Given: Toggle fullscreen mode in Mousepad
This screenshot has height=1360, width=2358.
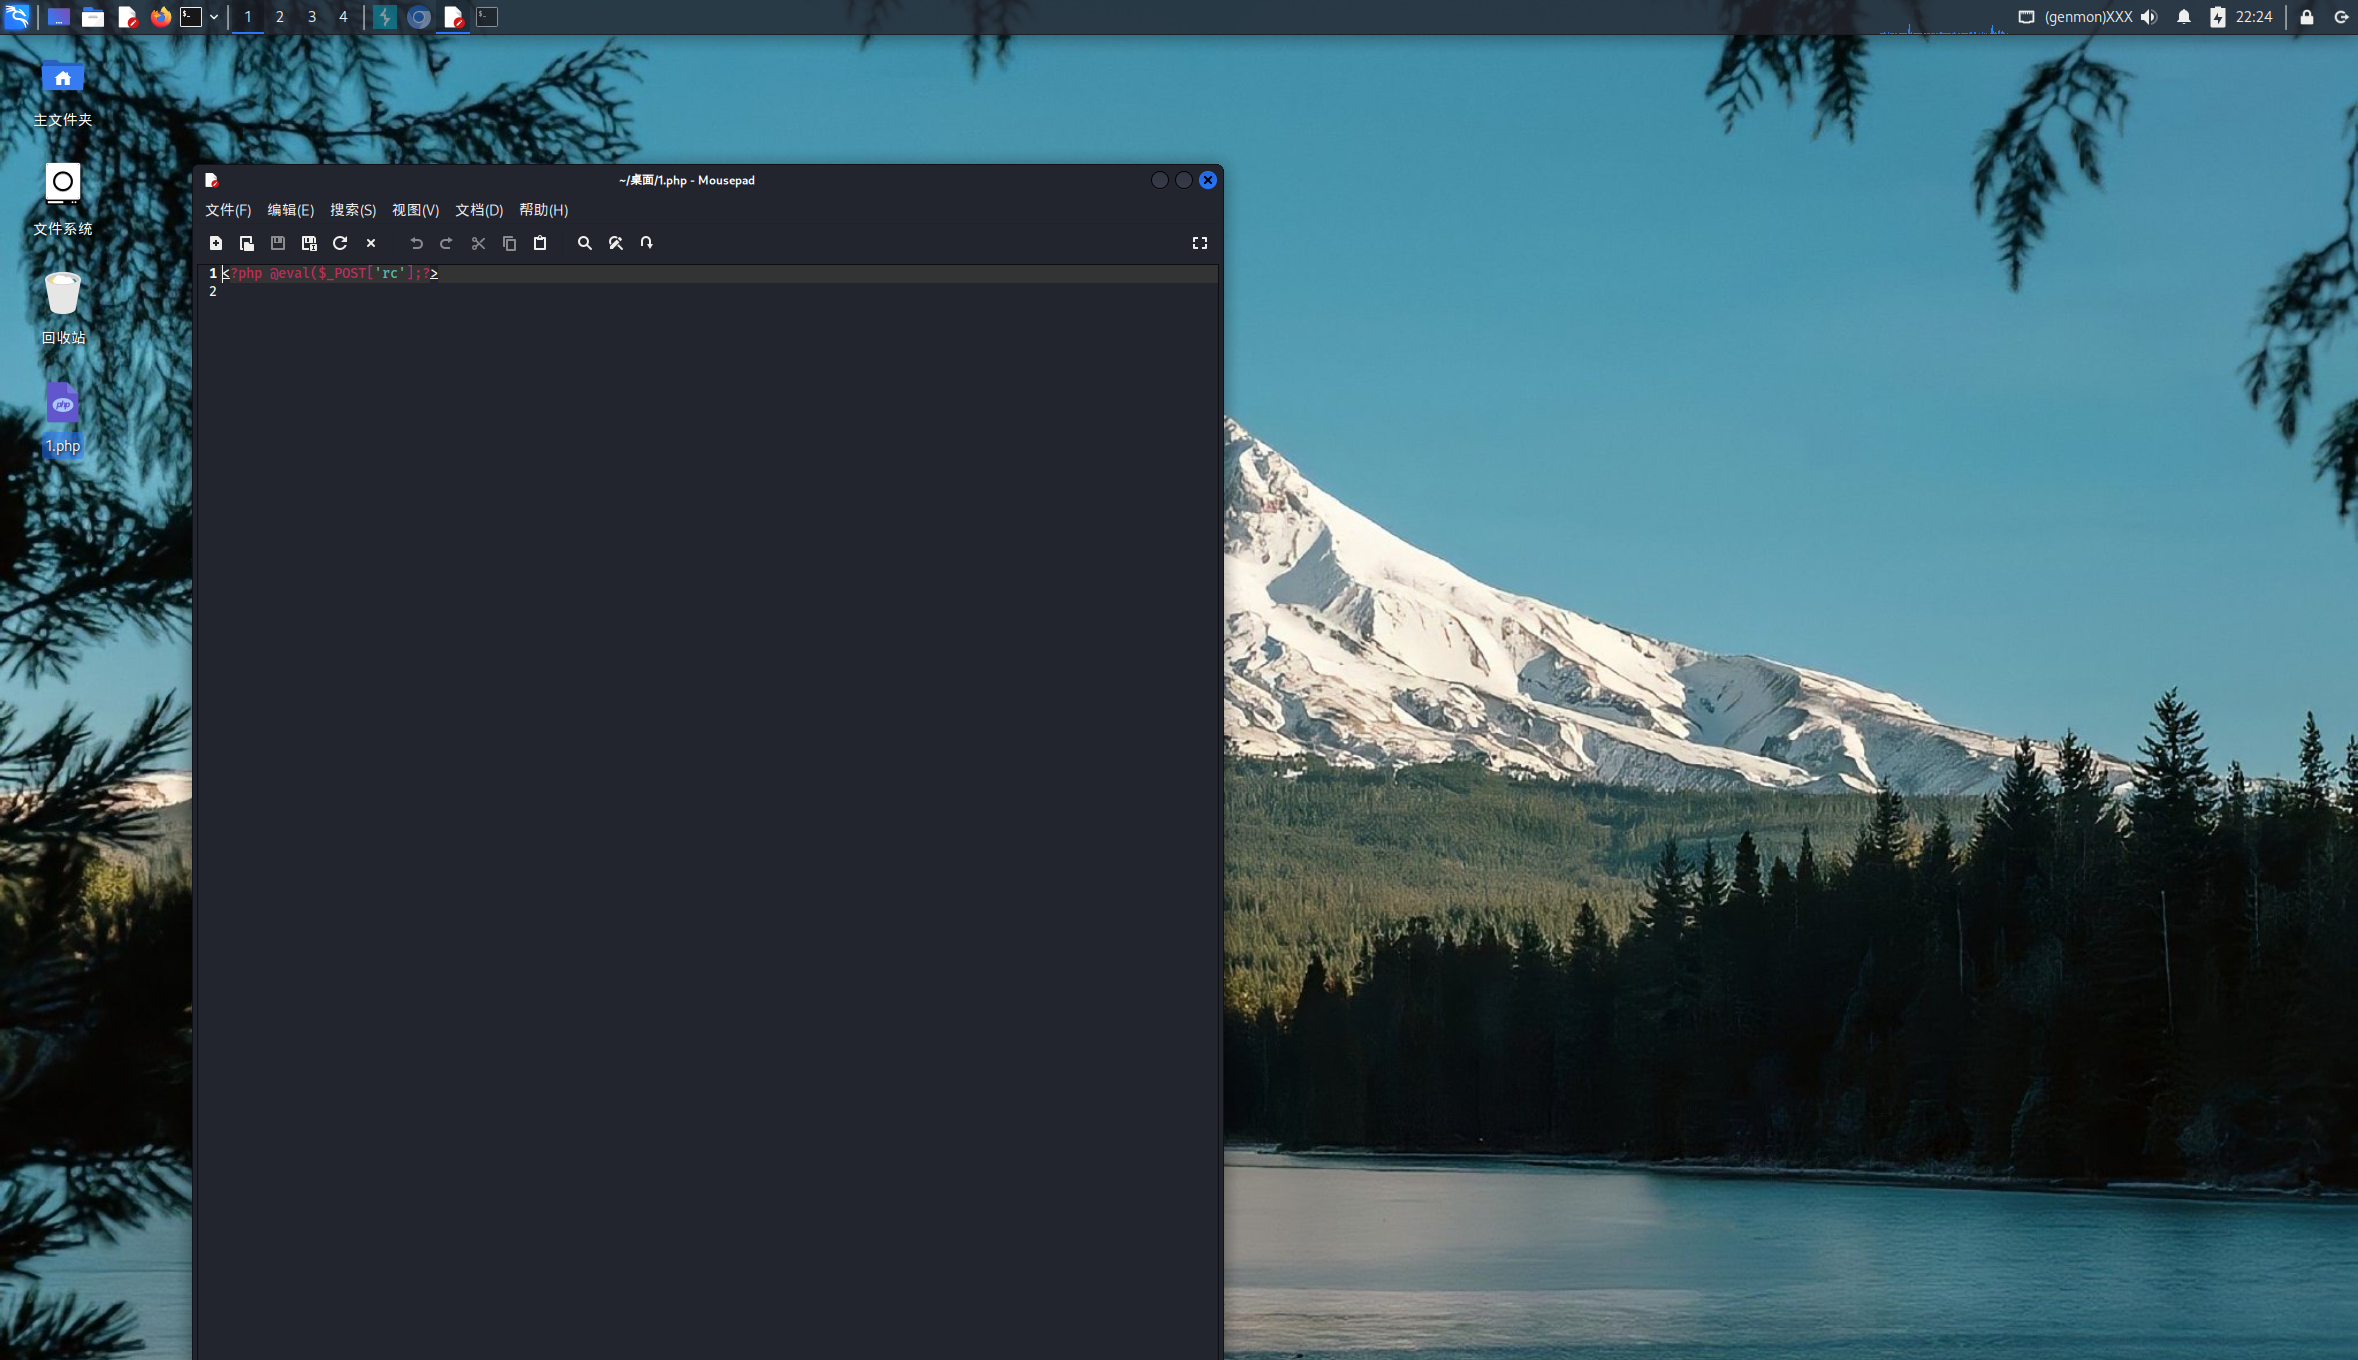Looking at the screenshot, I should (1200, 243).
